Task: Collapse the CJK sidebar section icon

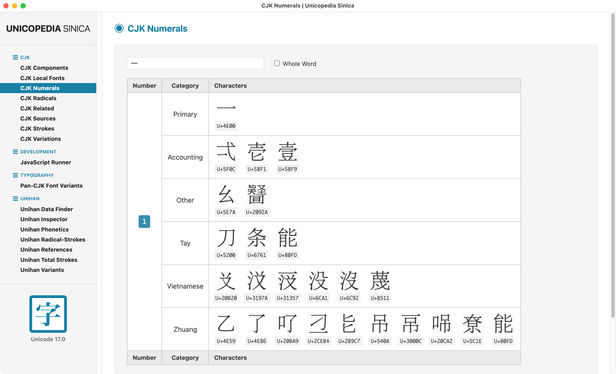Action: tap(15, 57)
